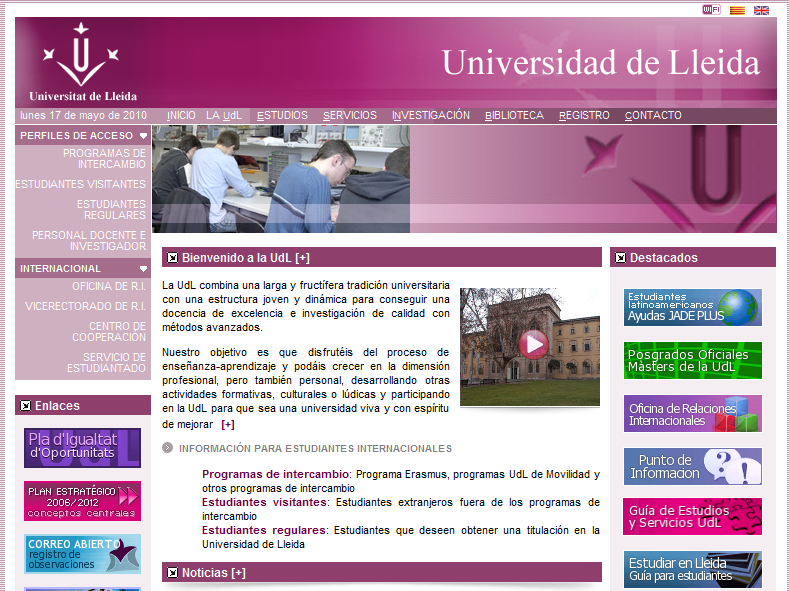Open Posgrados Oficiales Masters banner
789x591 pixels.
(693, 361)
